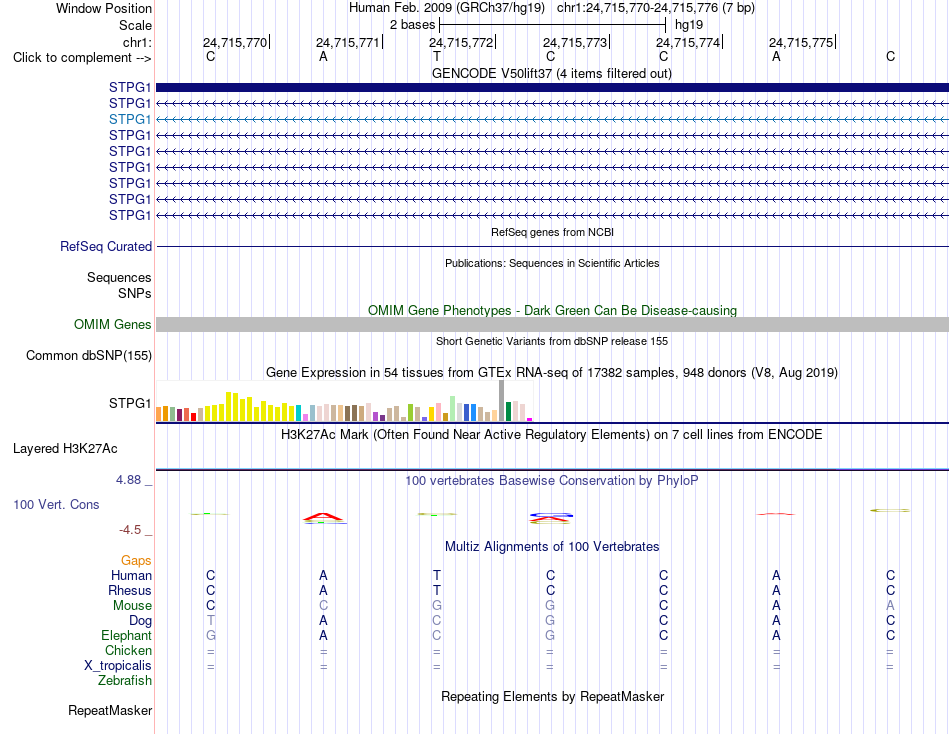Click header range chr1:24,715,770-24,715,776 (7 bp)
Image resolution: width=950 pixels, height=734 pixels.
(656, 8)
